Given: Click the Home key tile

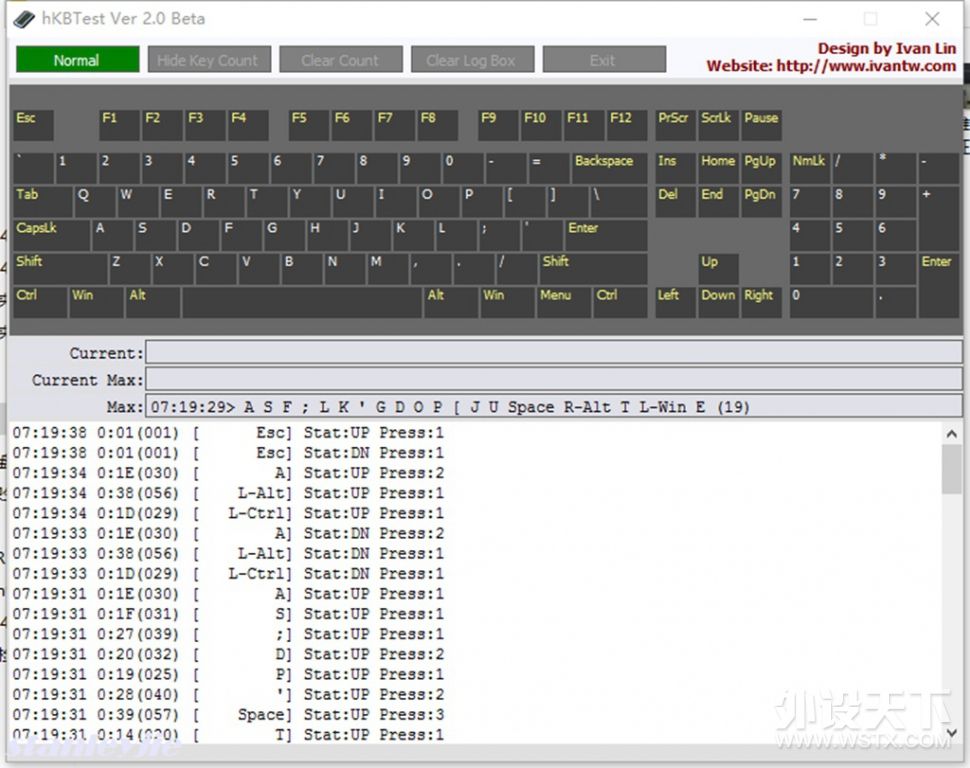Looking at the screenshot, I should (718, 169).
